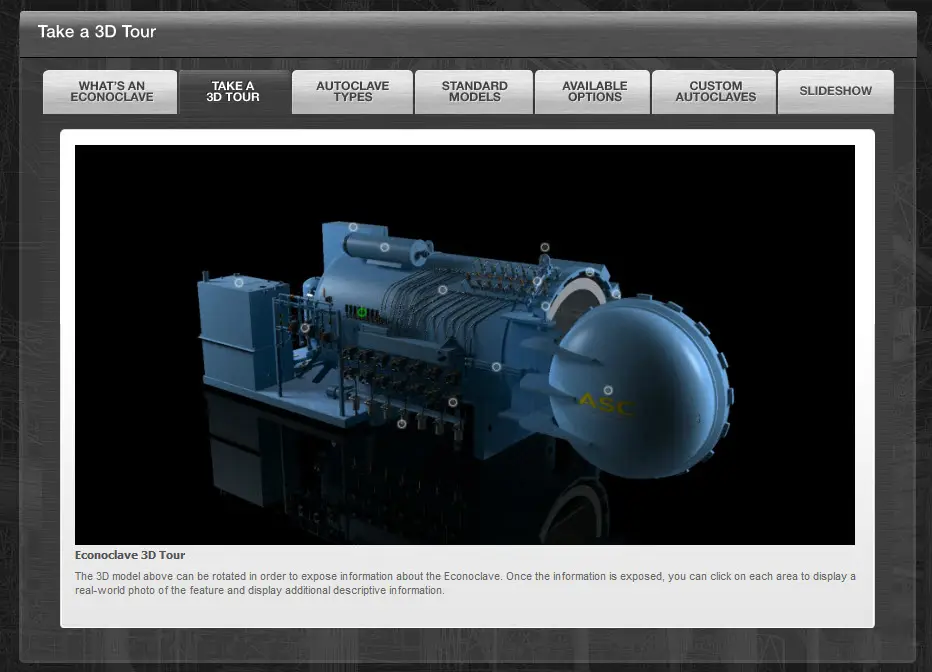The height and width of the screenshot is (672, 932).
Task: Open the Custom Autoclaves tab
Action: coord(714,92)
